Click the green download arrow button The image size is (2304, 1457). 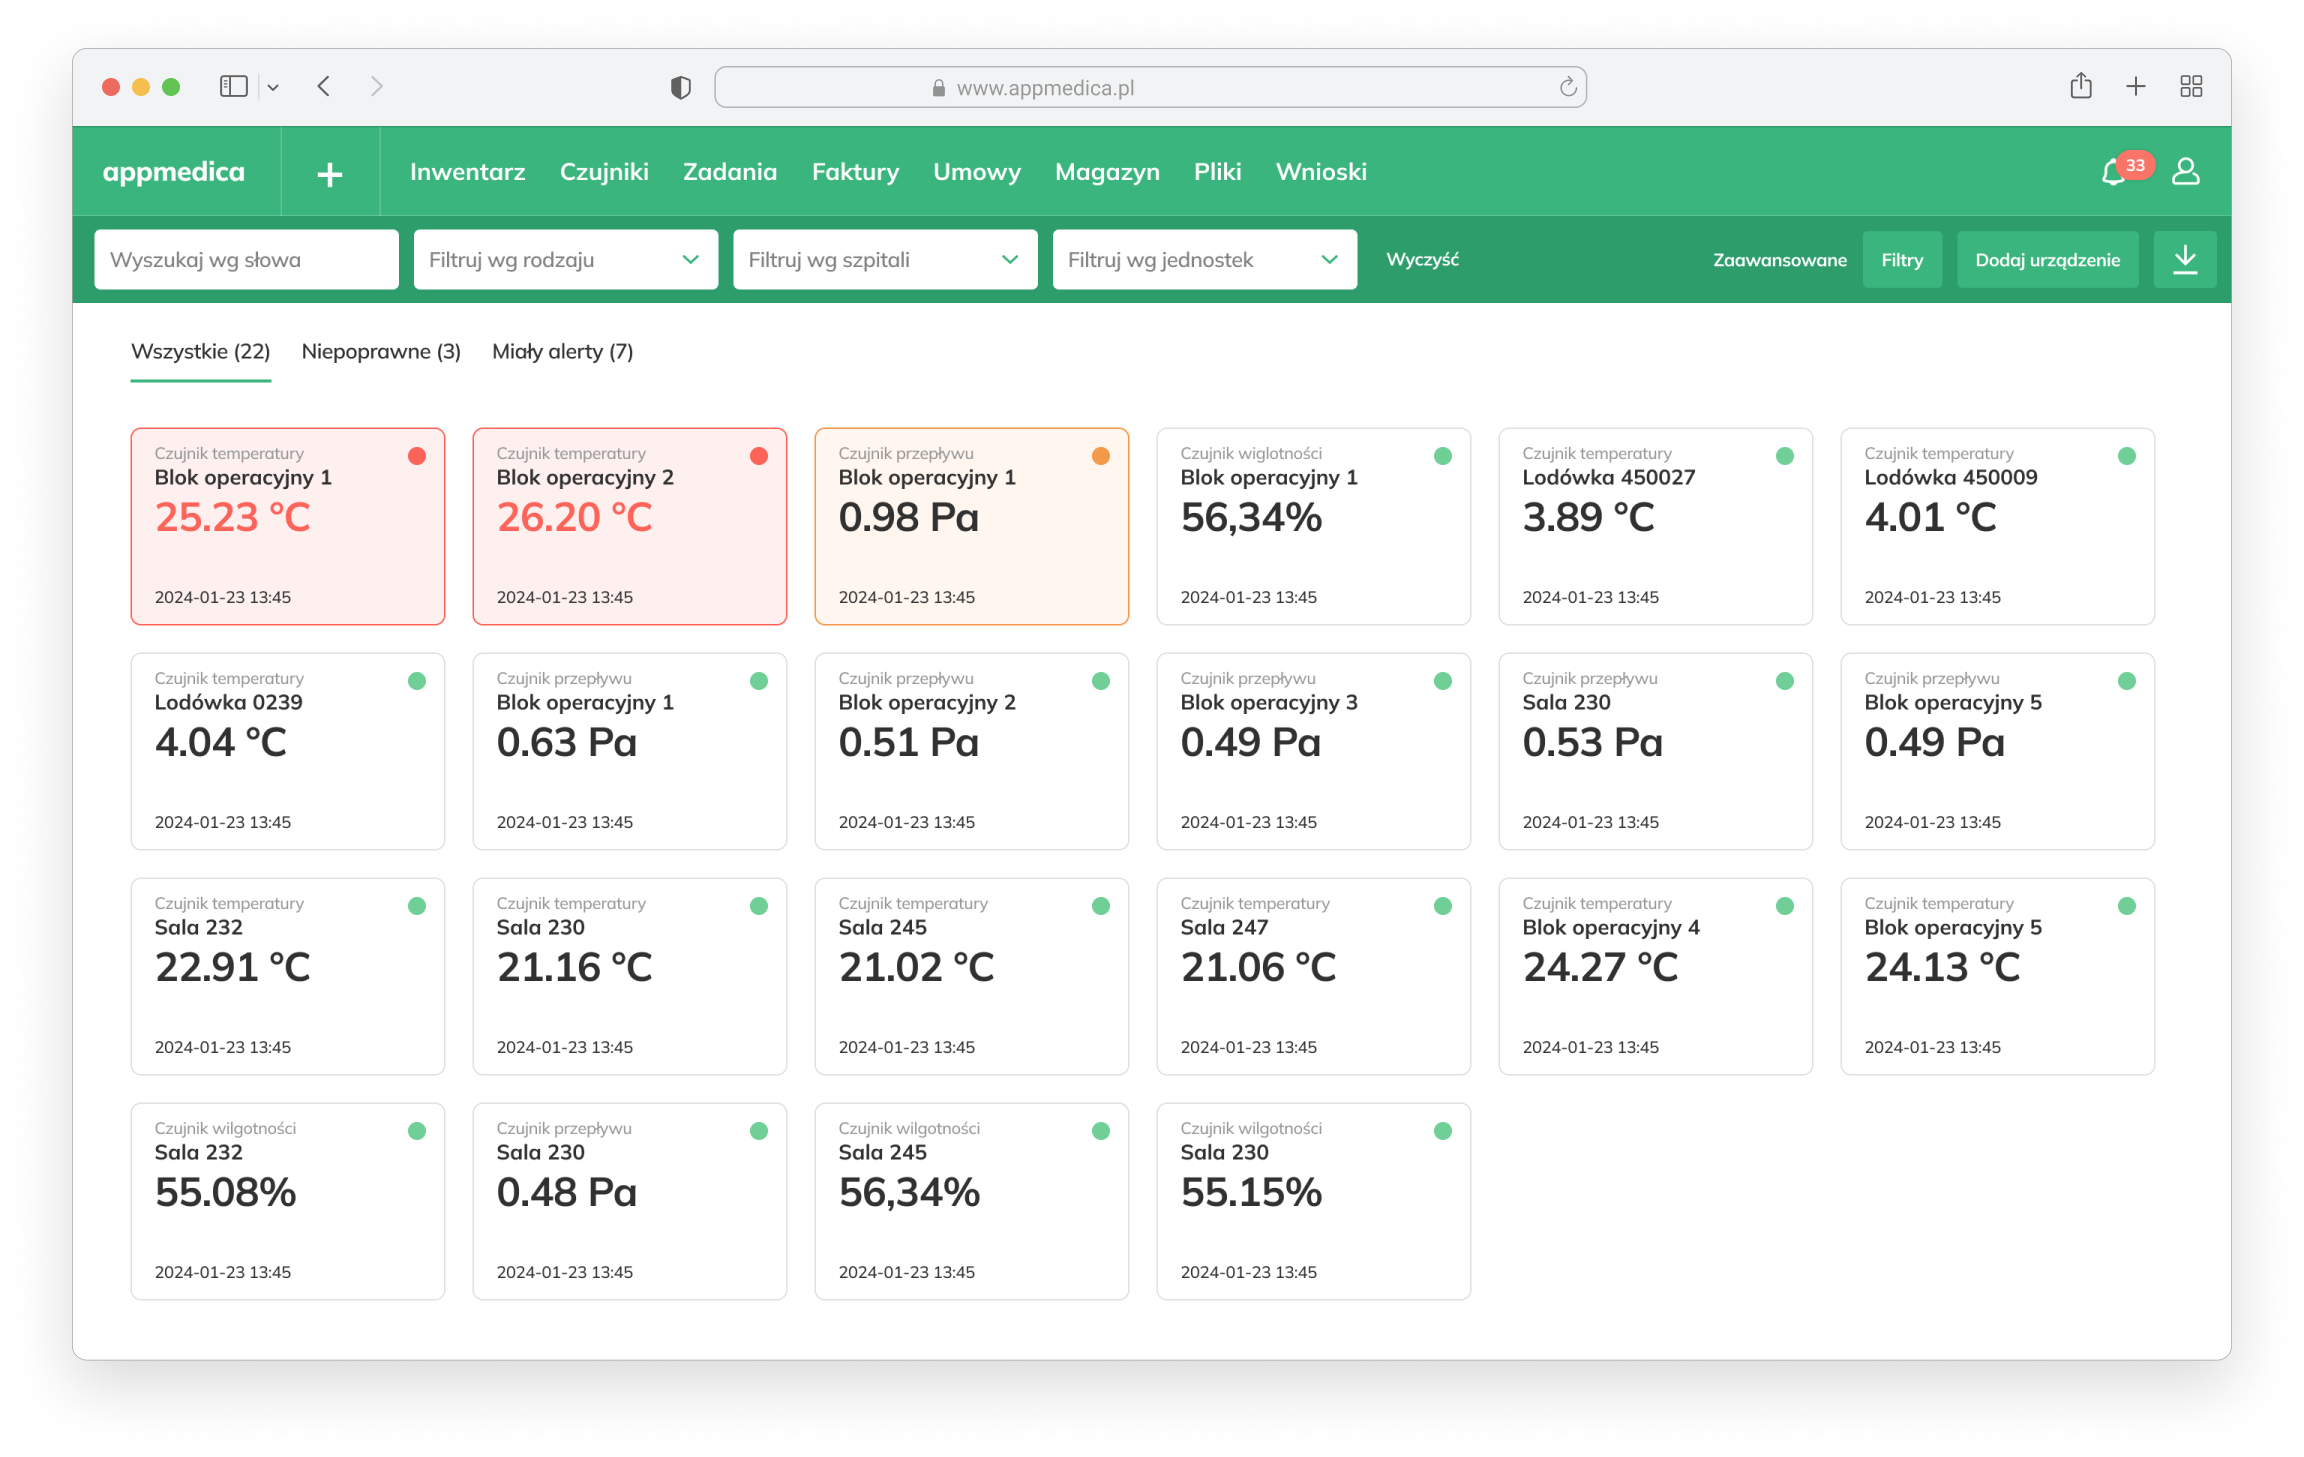2185,260
